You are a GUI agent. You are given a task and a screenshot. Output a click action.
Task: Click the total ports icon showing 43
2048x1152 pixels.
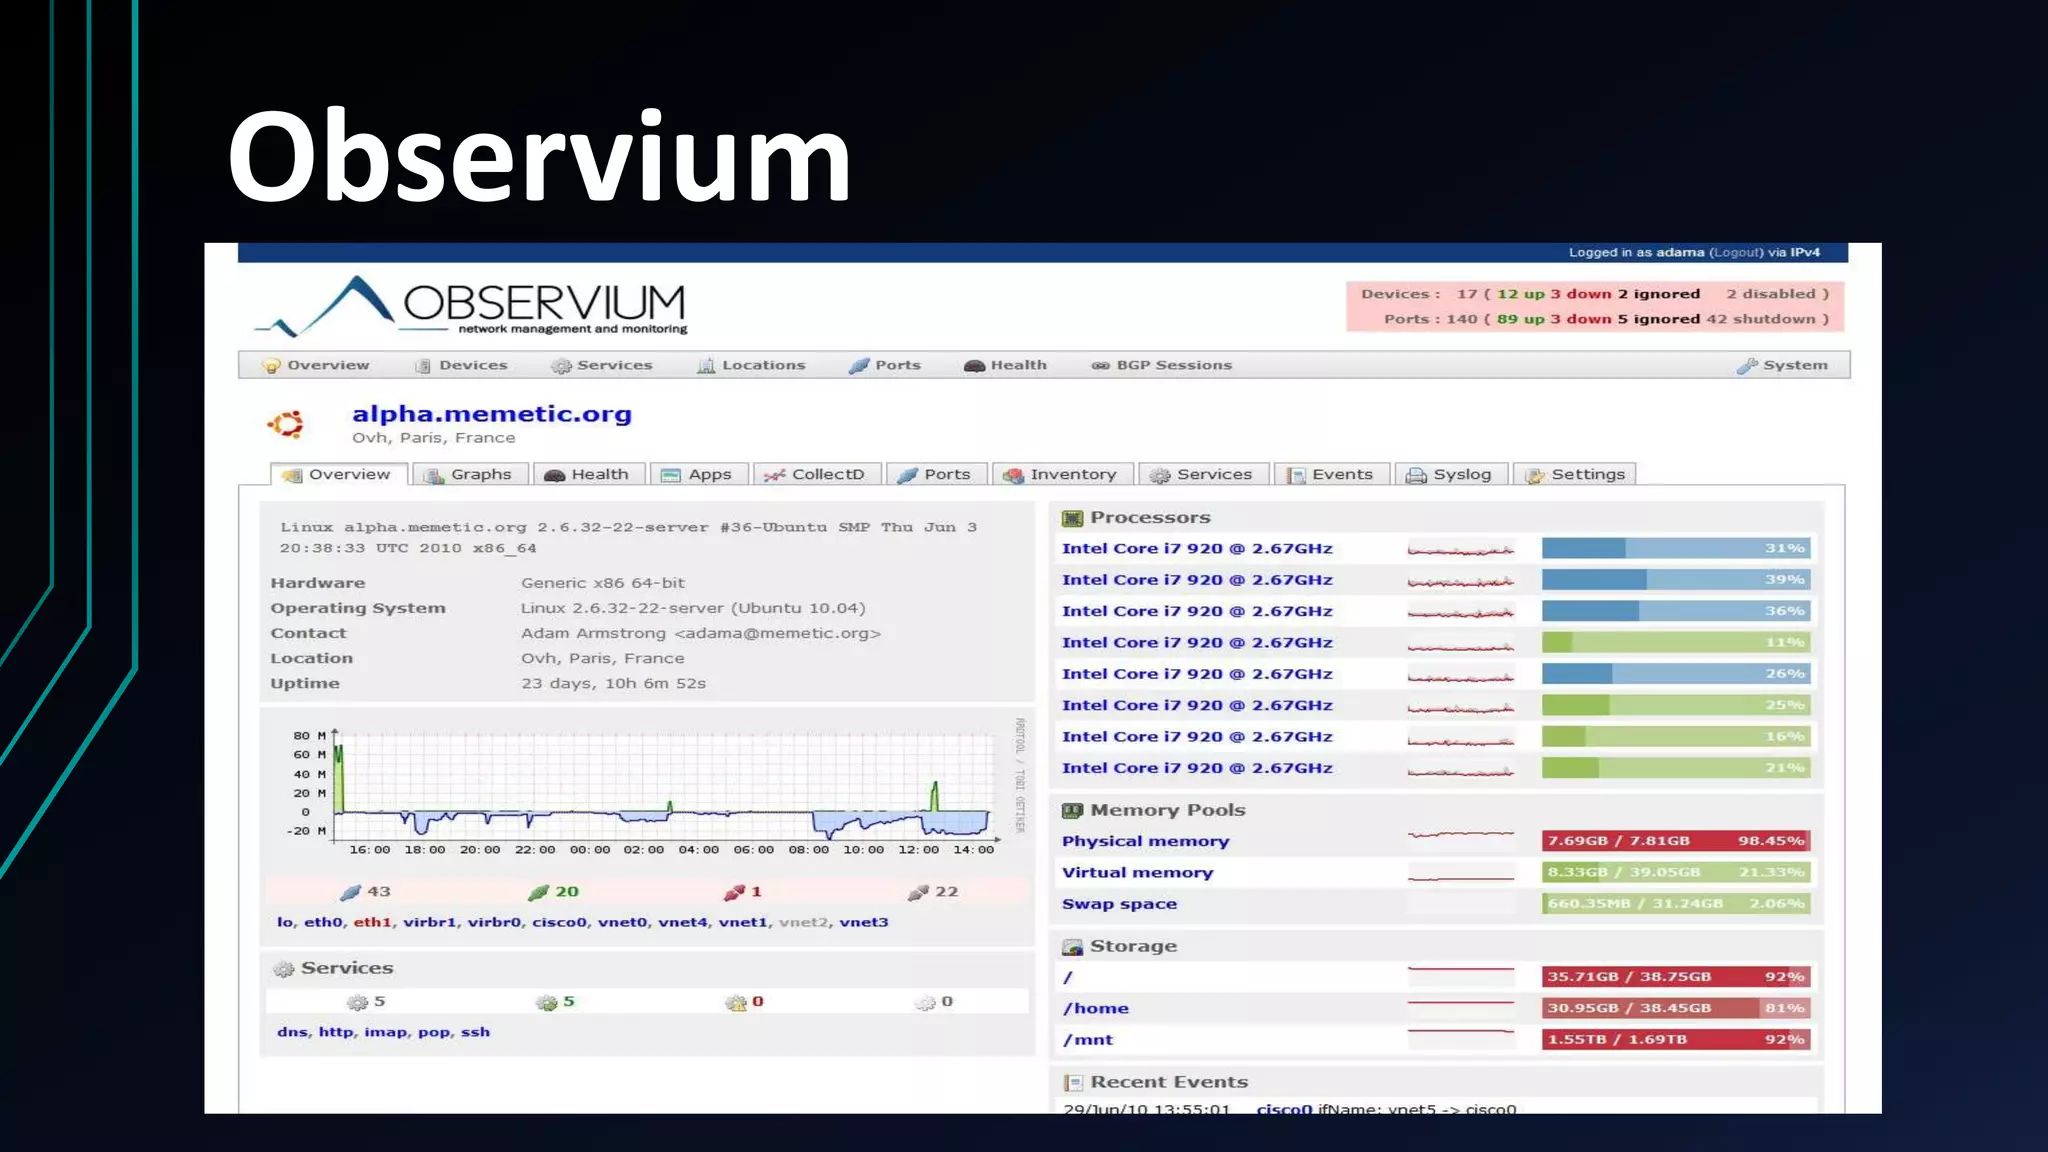(351, 892)
